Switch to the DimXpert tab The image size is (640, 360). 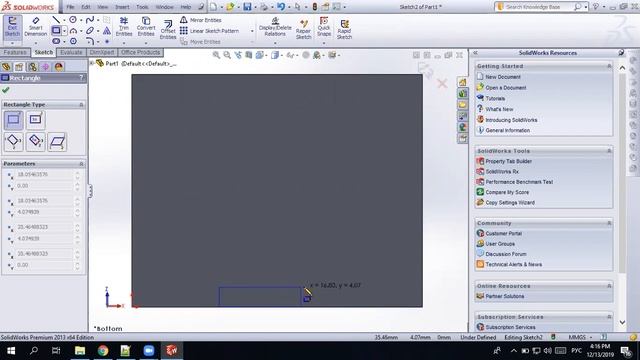click(102, 52)
